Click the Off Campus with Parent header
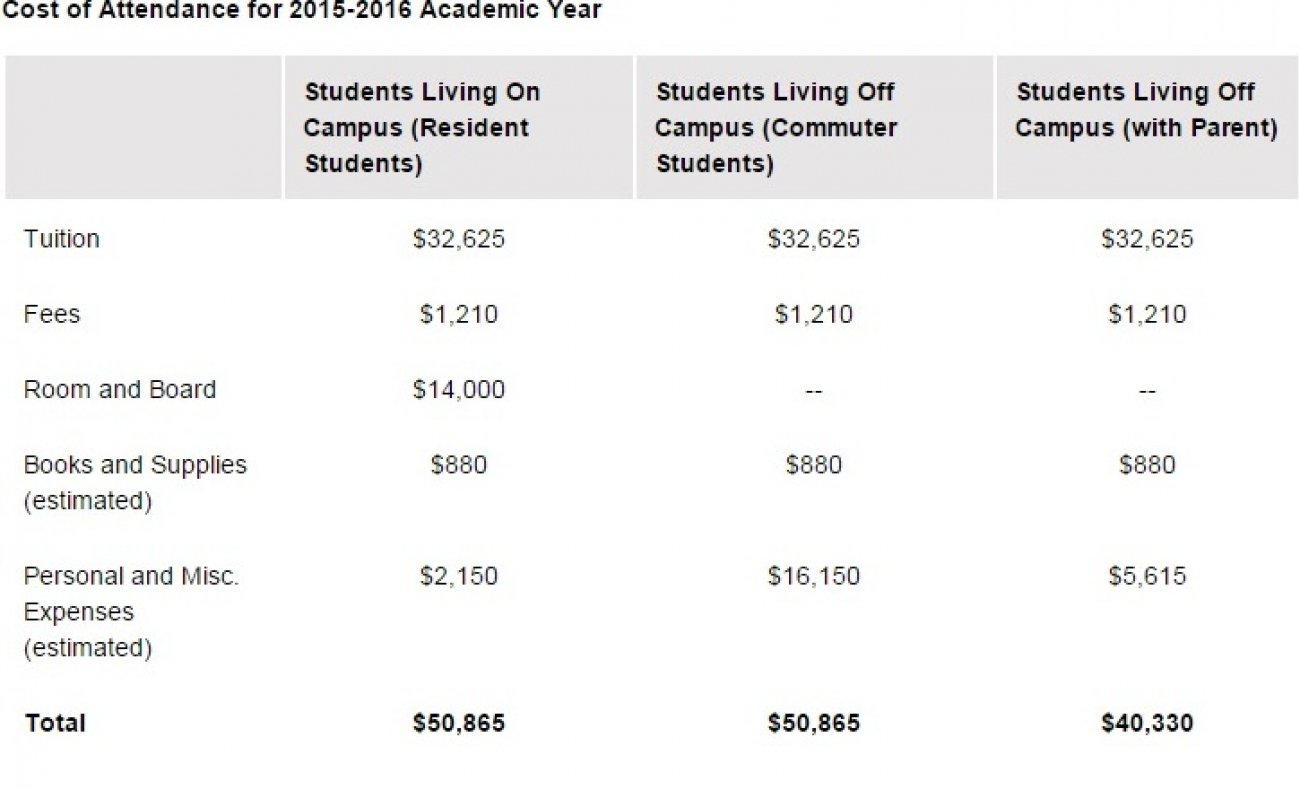The height and width of the screenshot is (789, 1300). pos(1146,110)
